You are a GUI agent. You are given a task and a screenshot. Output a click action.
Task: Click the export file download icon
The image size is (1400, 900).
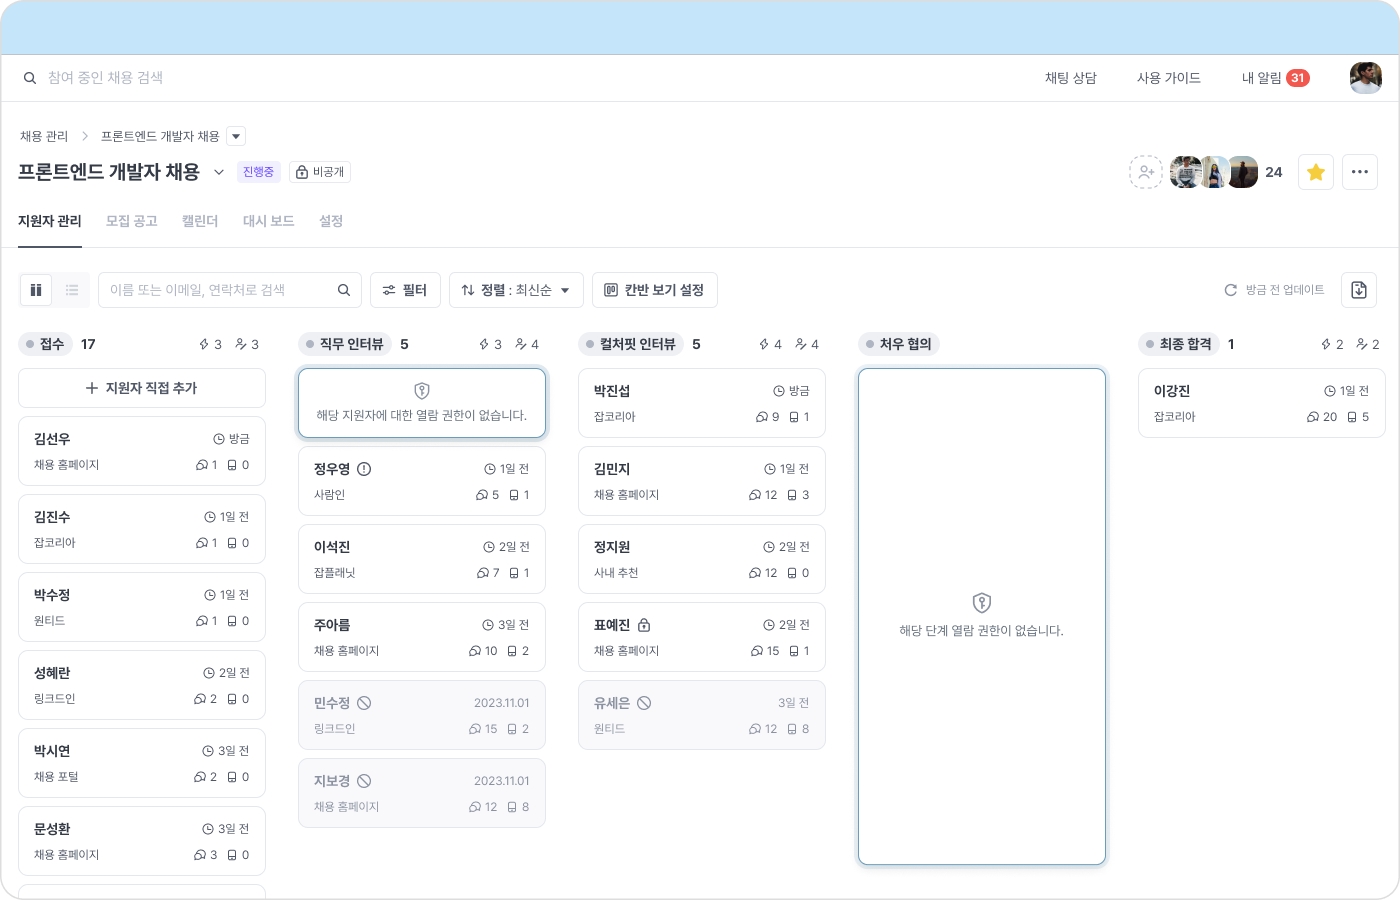tap(1359, 290)
